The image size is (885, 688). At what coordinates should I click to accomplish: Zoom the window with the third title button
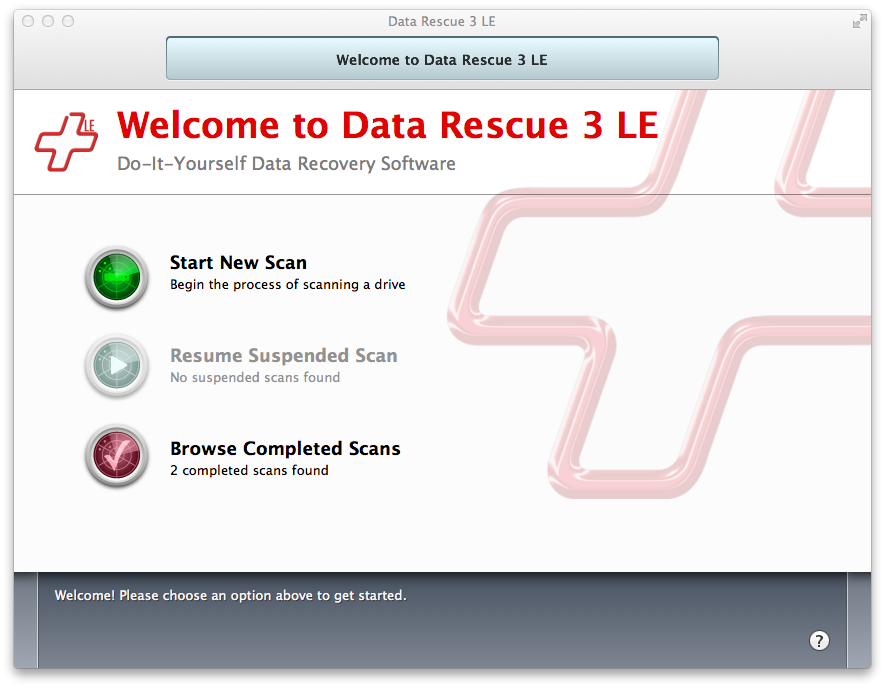pos(68,21)
